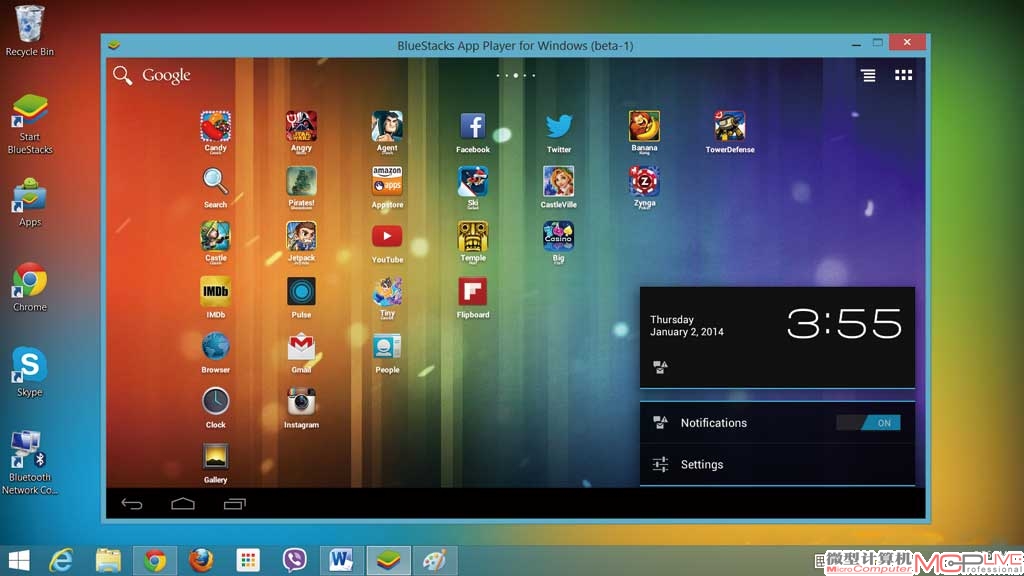Image resolution: width=1024 pixels, height=576 pixels.
Task: Open Firefox from the taskbar
Action: 201,560
